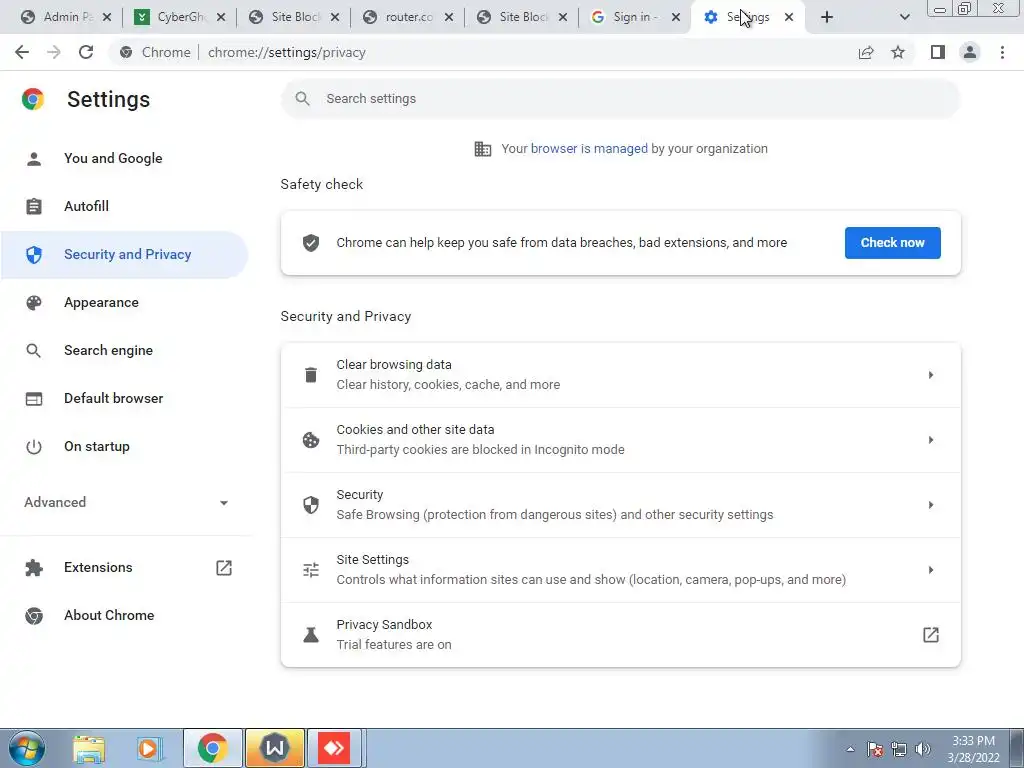Screen dimensions: 1024x768
Task: Click the Action Center flag tray icon
Action: click(x=875, y=749)
